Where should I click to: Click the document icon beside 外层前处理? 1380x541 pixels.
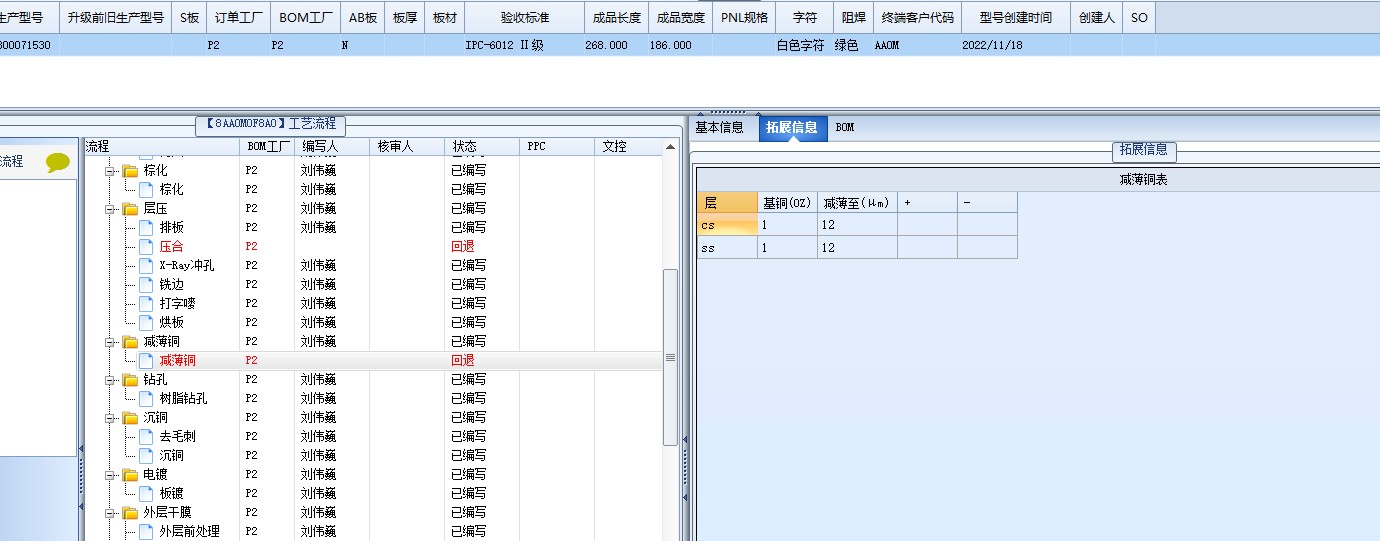coord(146,532)
